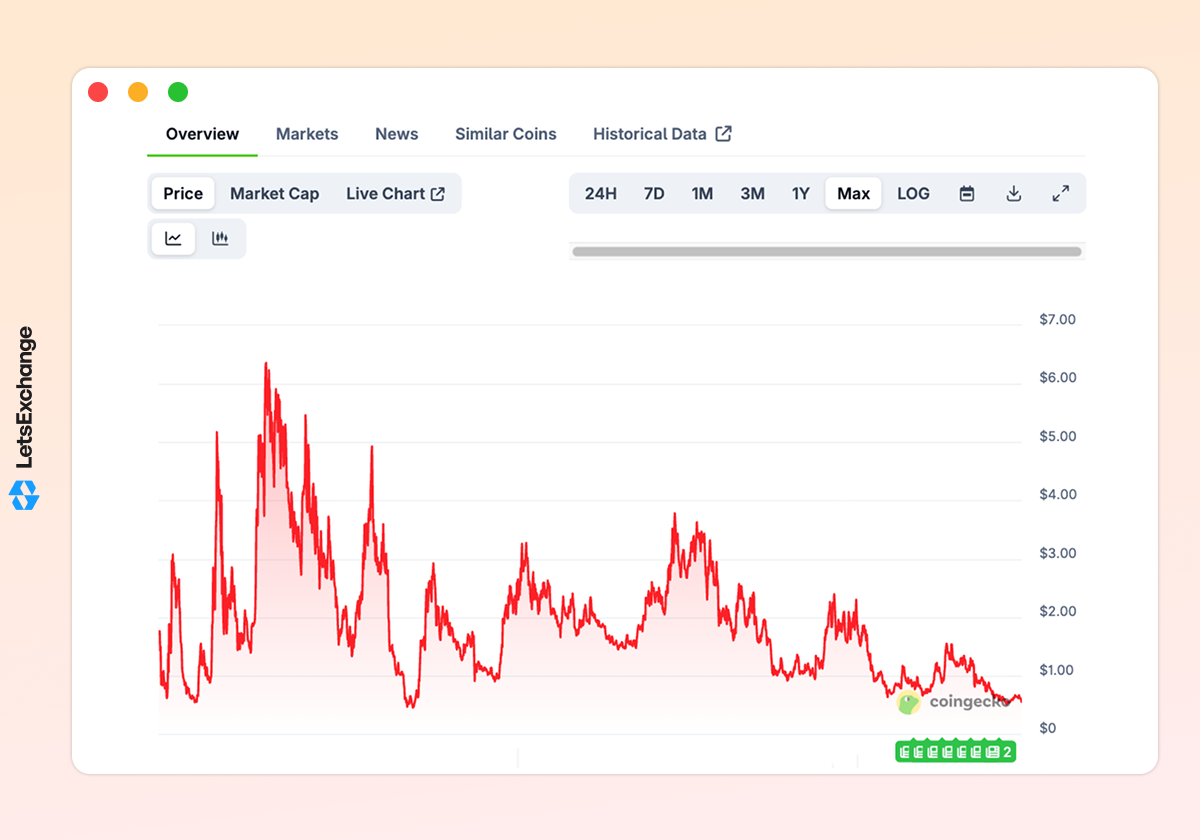This screenshot has width=1200, height=840.
Task: Click the $4.00 axis label
Action: (1058, 495)
